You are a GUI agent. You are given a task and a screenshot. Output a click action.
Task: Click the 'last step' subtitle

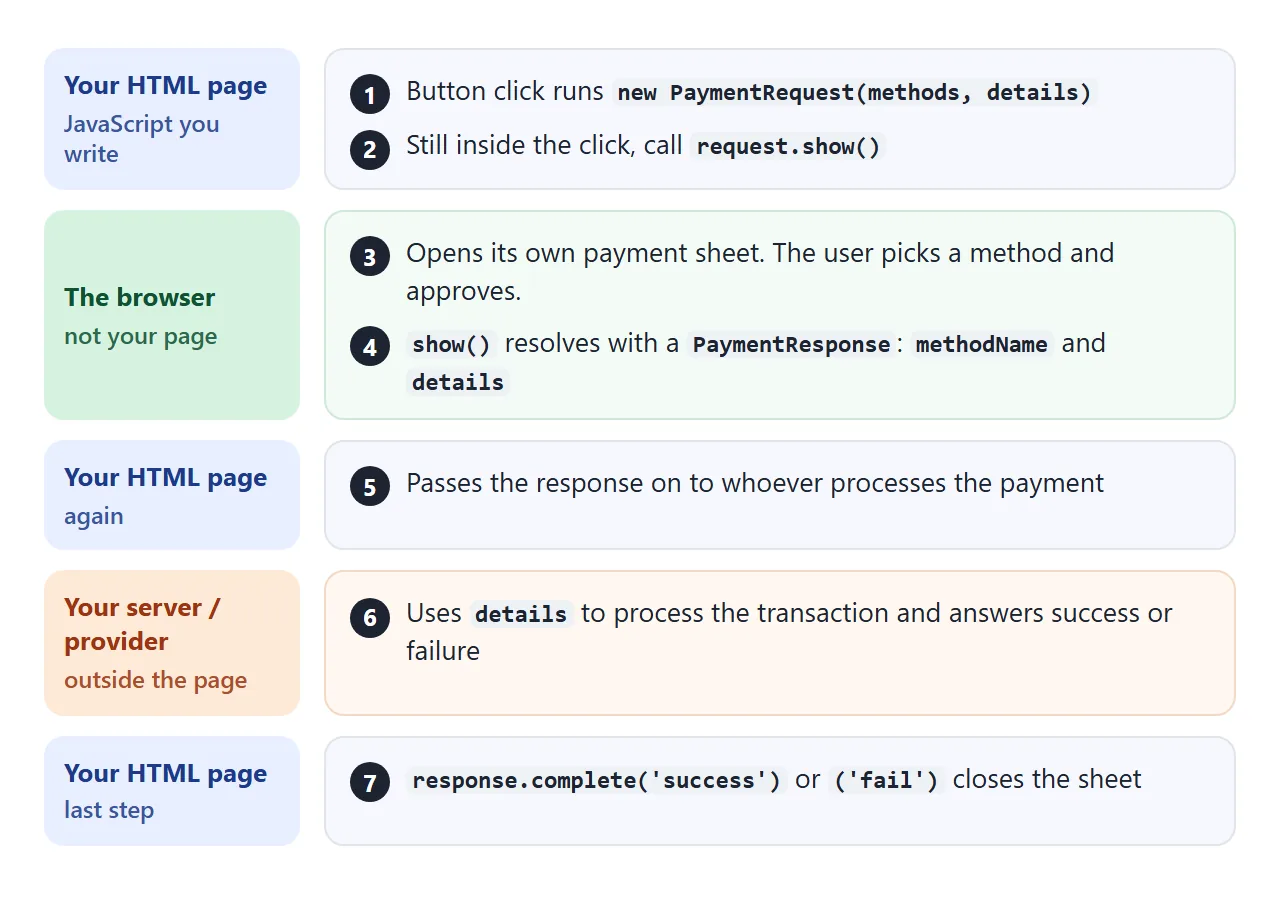109,810
